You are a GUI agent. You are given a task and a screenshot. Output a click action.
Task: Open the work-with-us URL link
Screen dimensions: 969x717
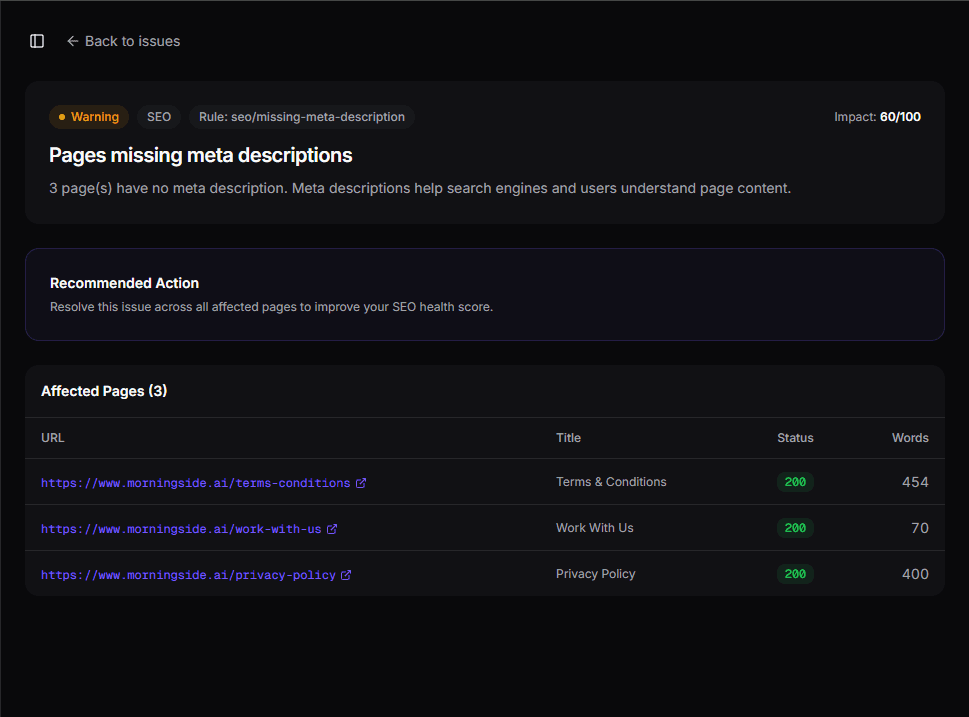click(181, 529)
